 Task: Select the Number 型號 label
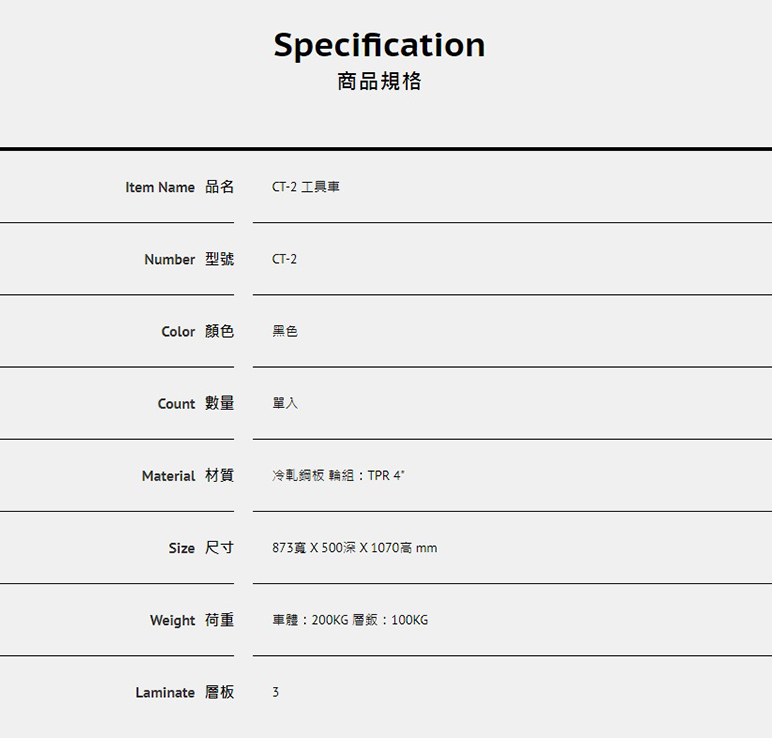pyautogui.click(x=189, y=259)
